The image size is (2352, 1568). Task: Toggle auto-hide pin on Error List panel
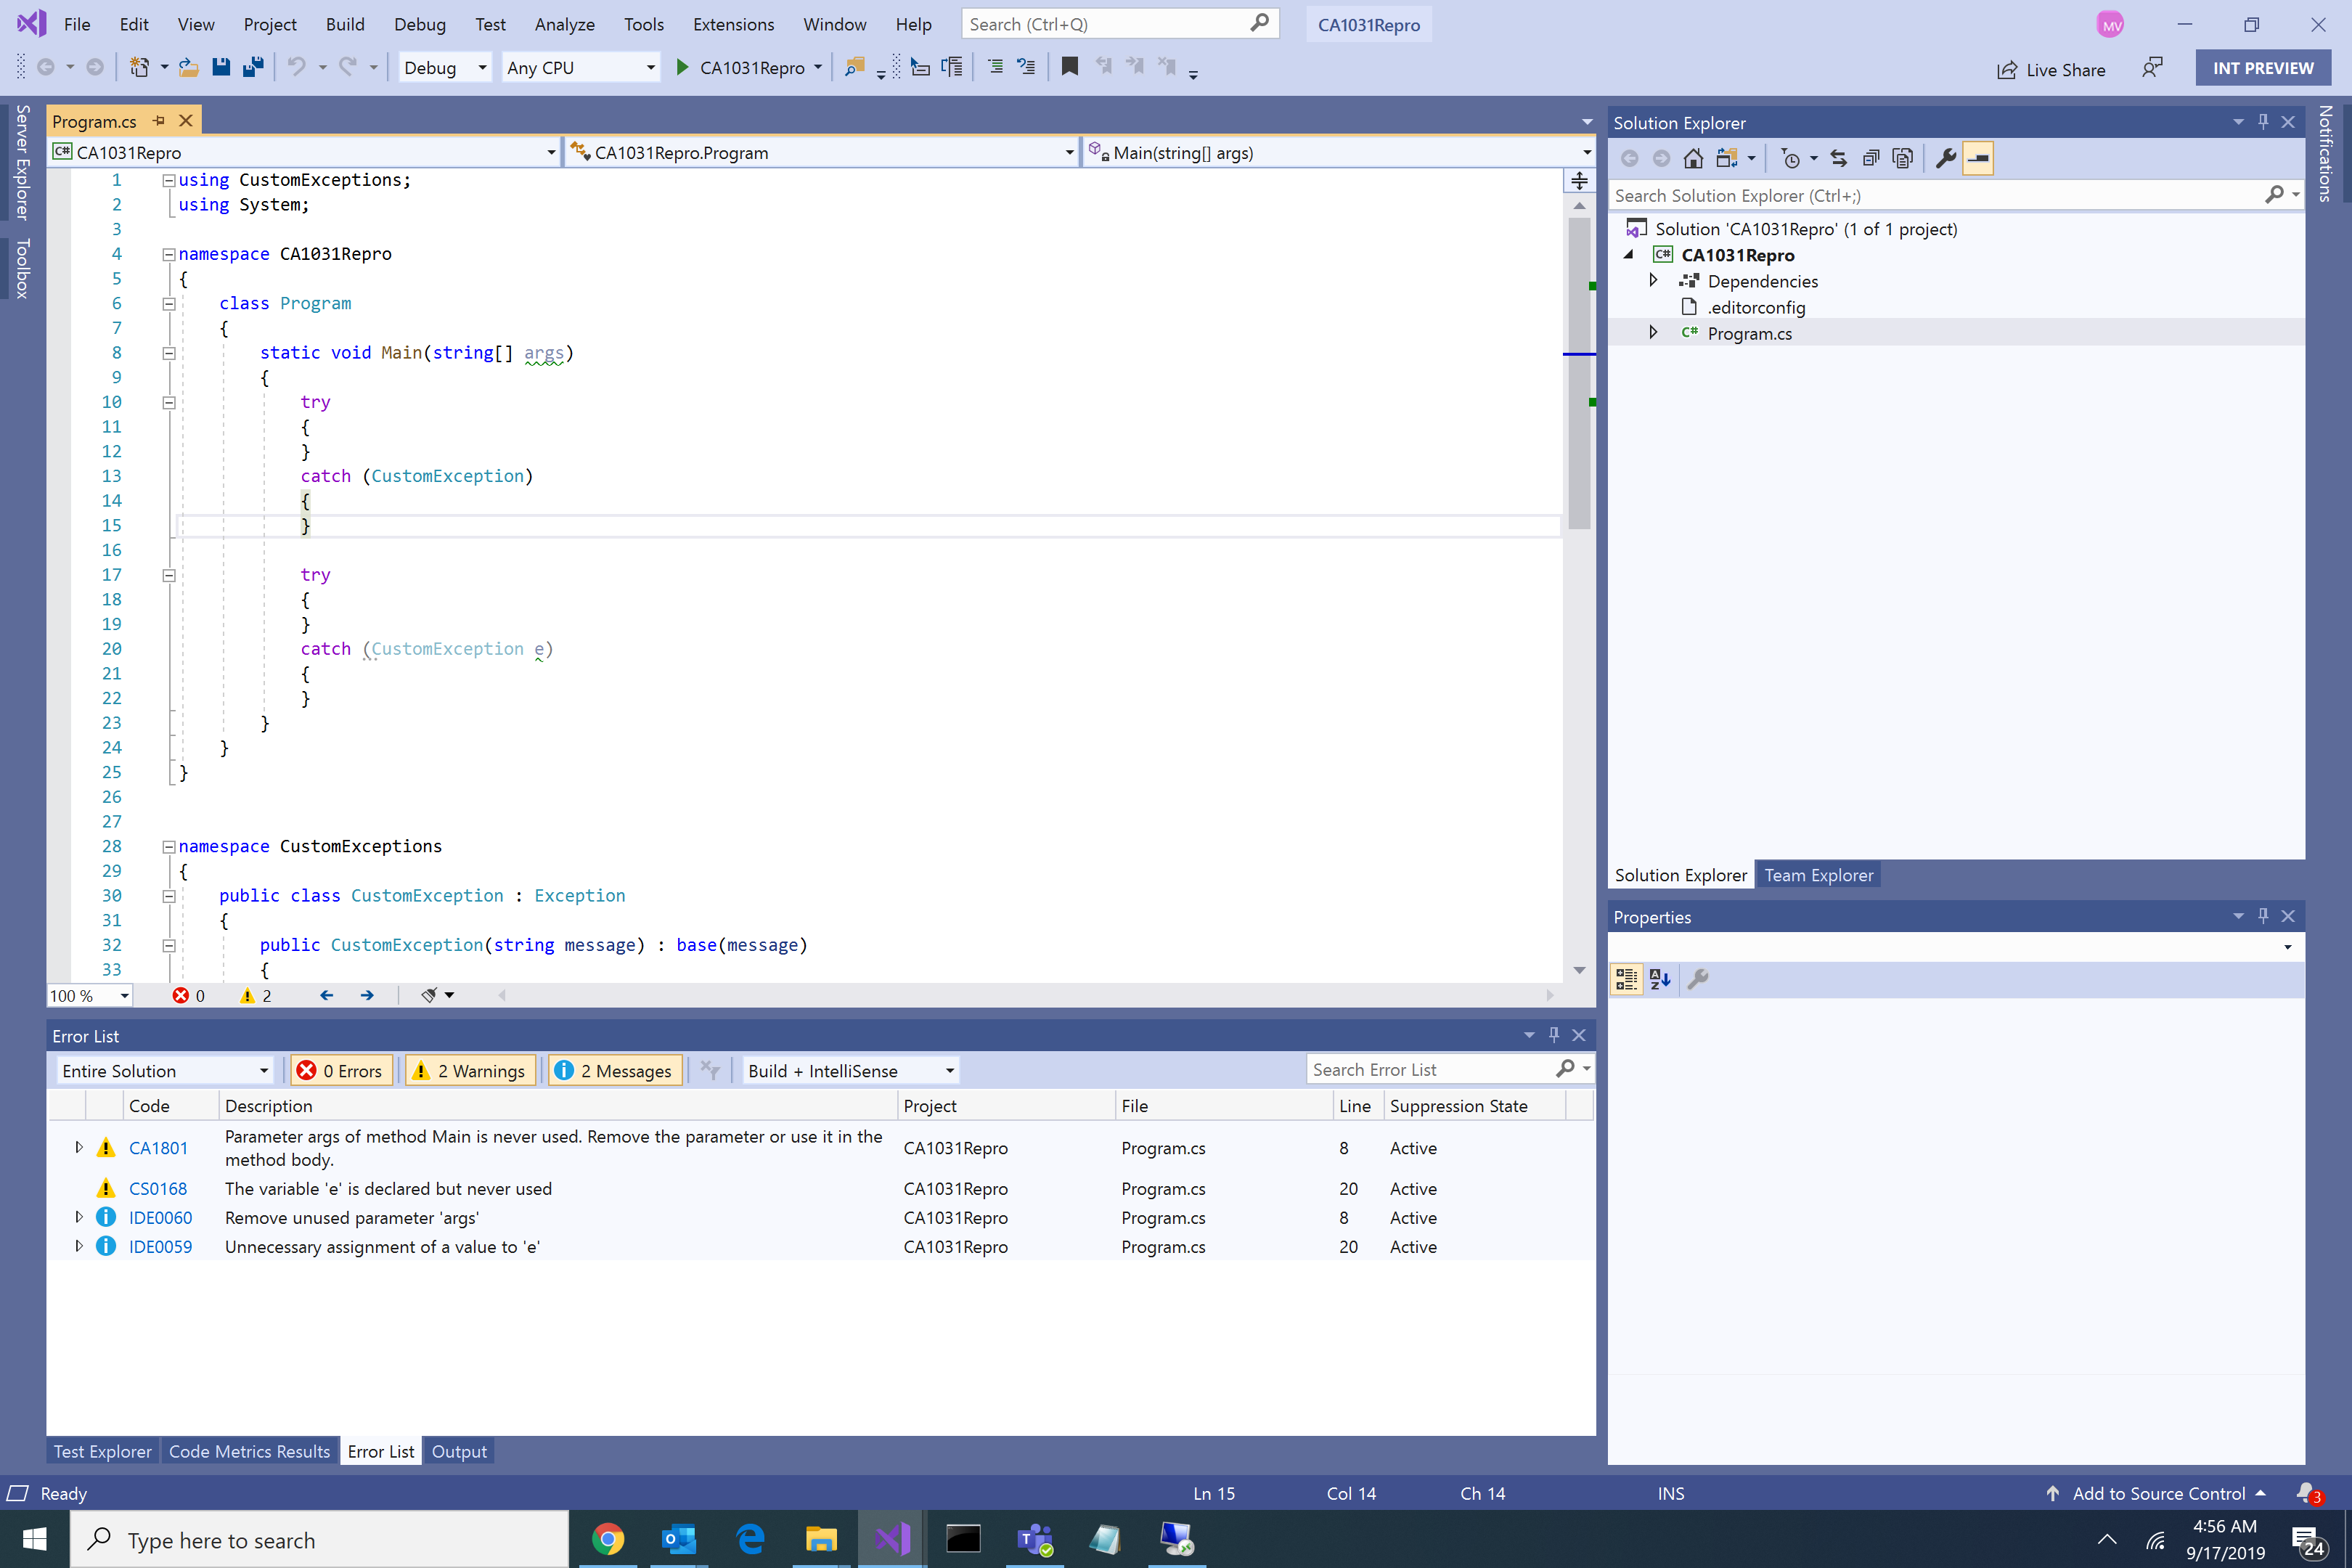[x=1554, y=1035]
